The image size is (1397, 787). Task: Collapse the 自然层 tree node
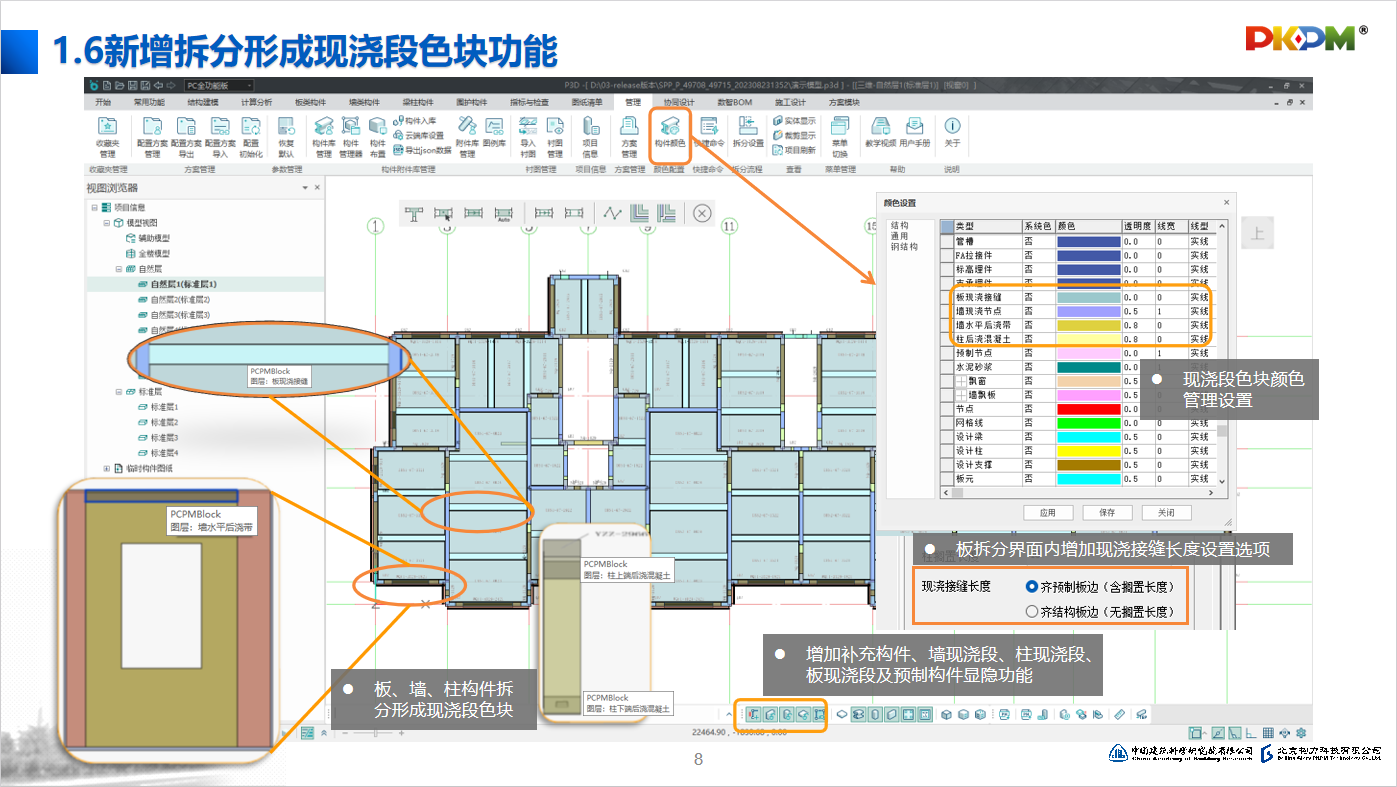point(118,269)
